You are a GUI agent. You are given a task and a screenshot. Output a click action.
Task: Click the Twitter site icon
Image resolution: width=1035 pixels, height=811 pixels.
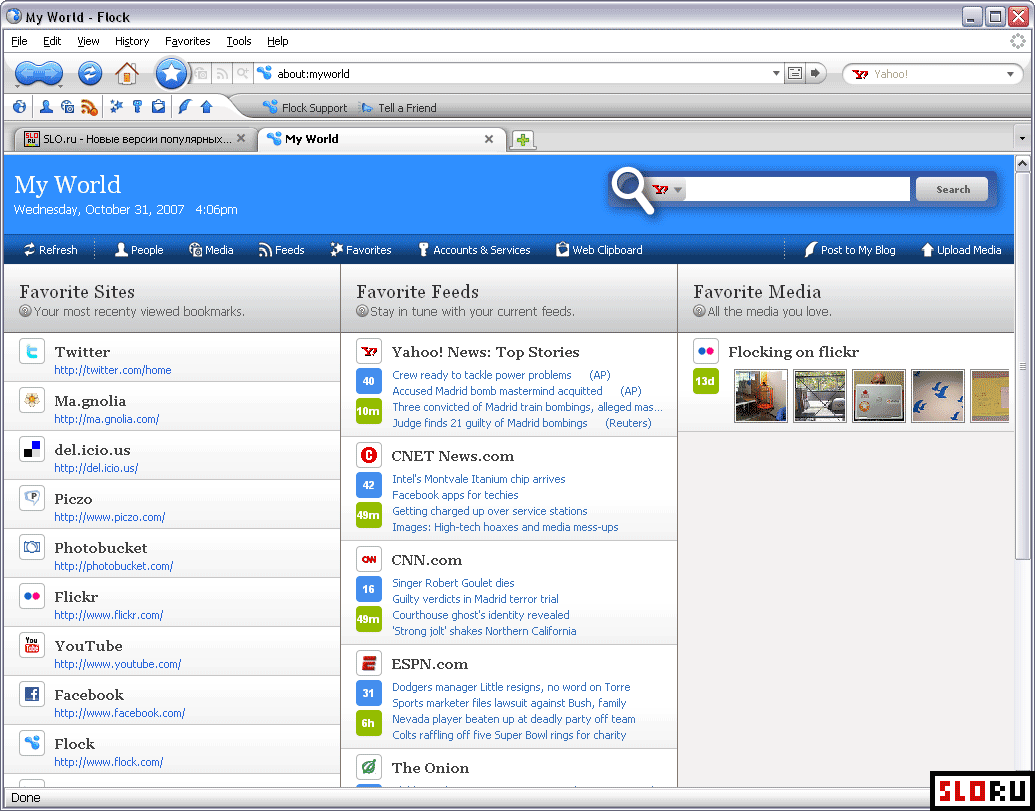pyautogui.click(x=32, y=351)
